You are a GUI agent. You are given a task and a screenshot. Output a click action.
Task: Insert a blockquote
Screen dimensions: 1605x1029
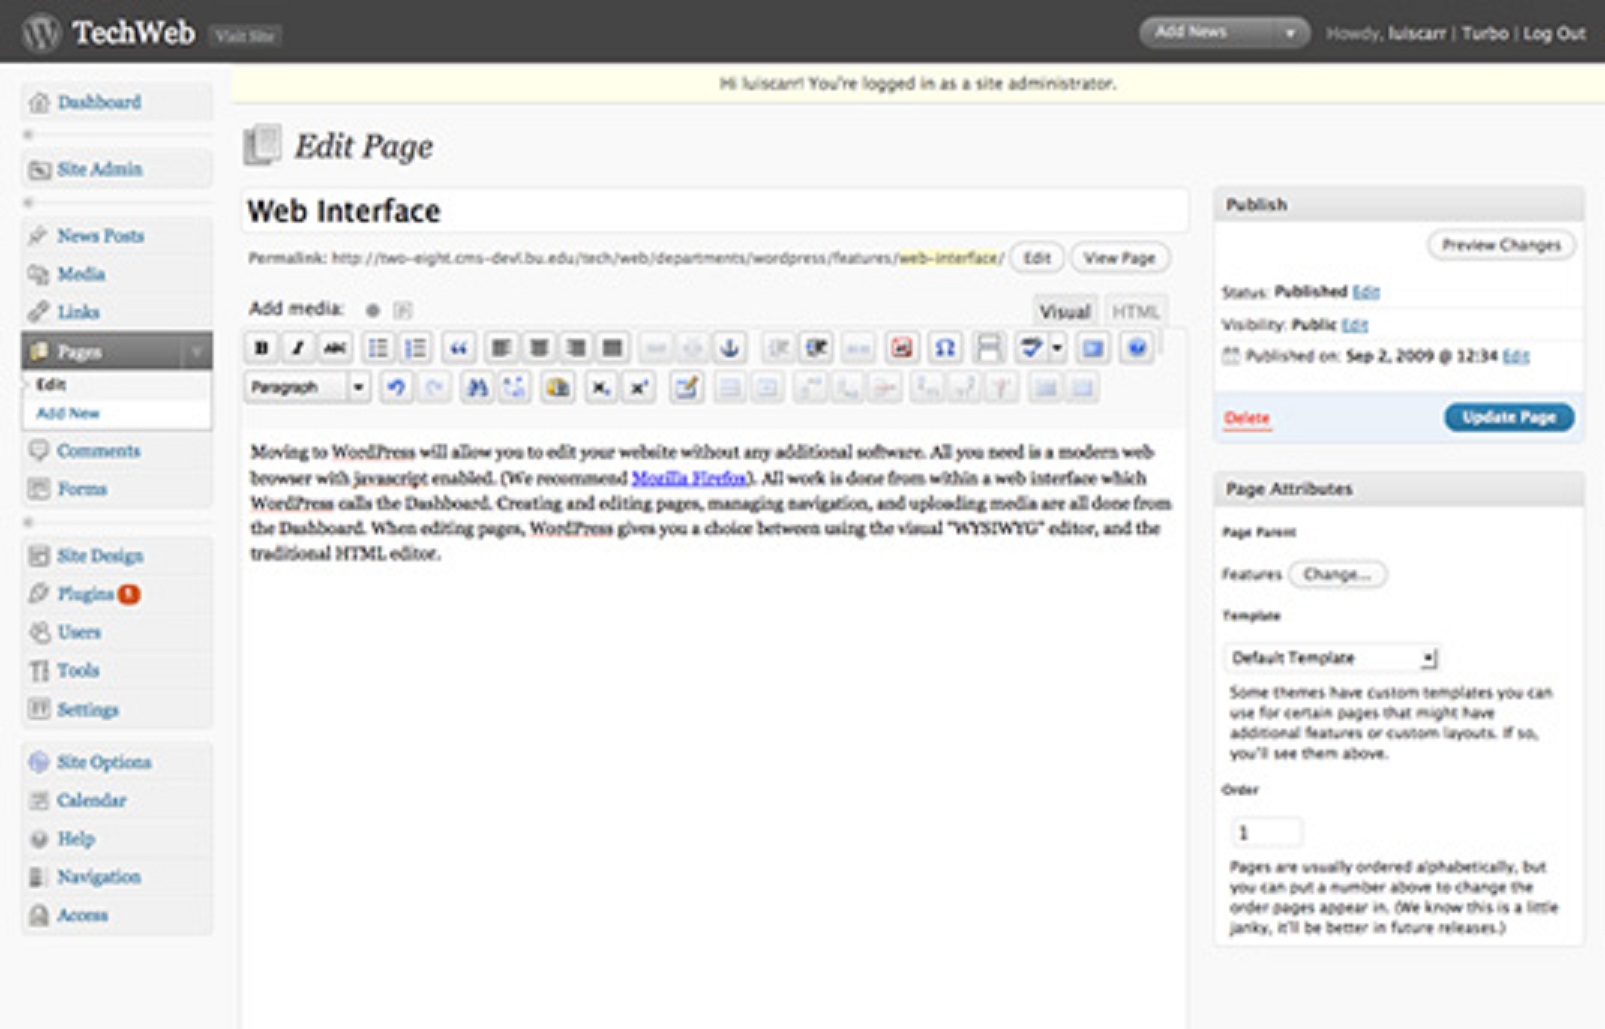[458, 348]
